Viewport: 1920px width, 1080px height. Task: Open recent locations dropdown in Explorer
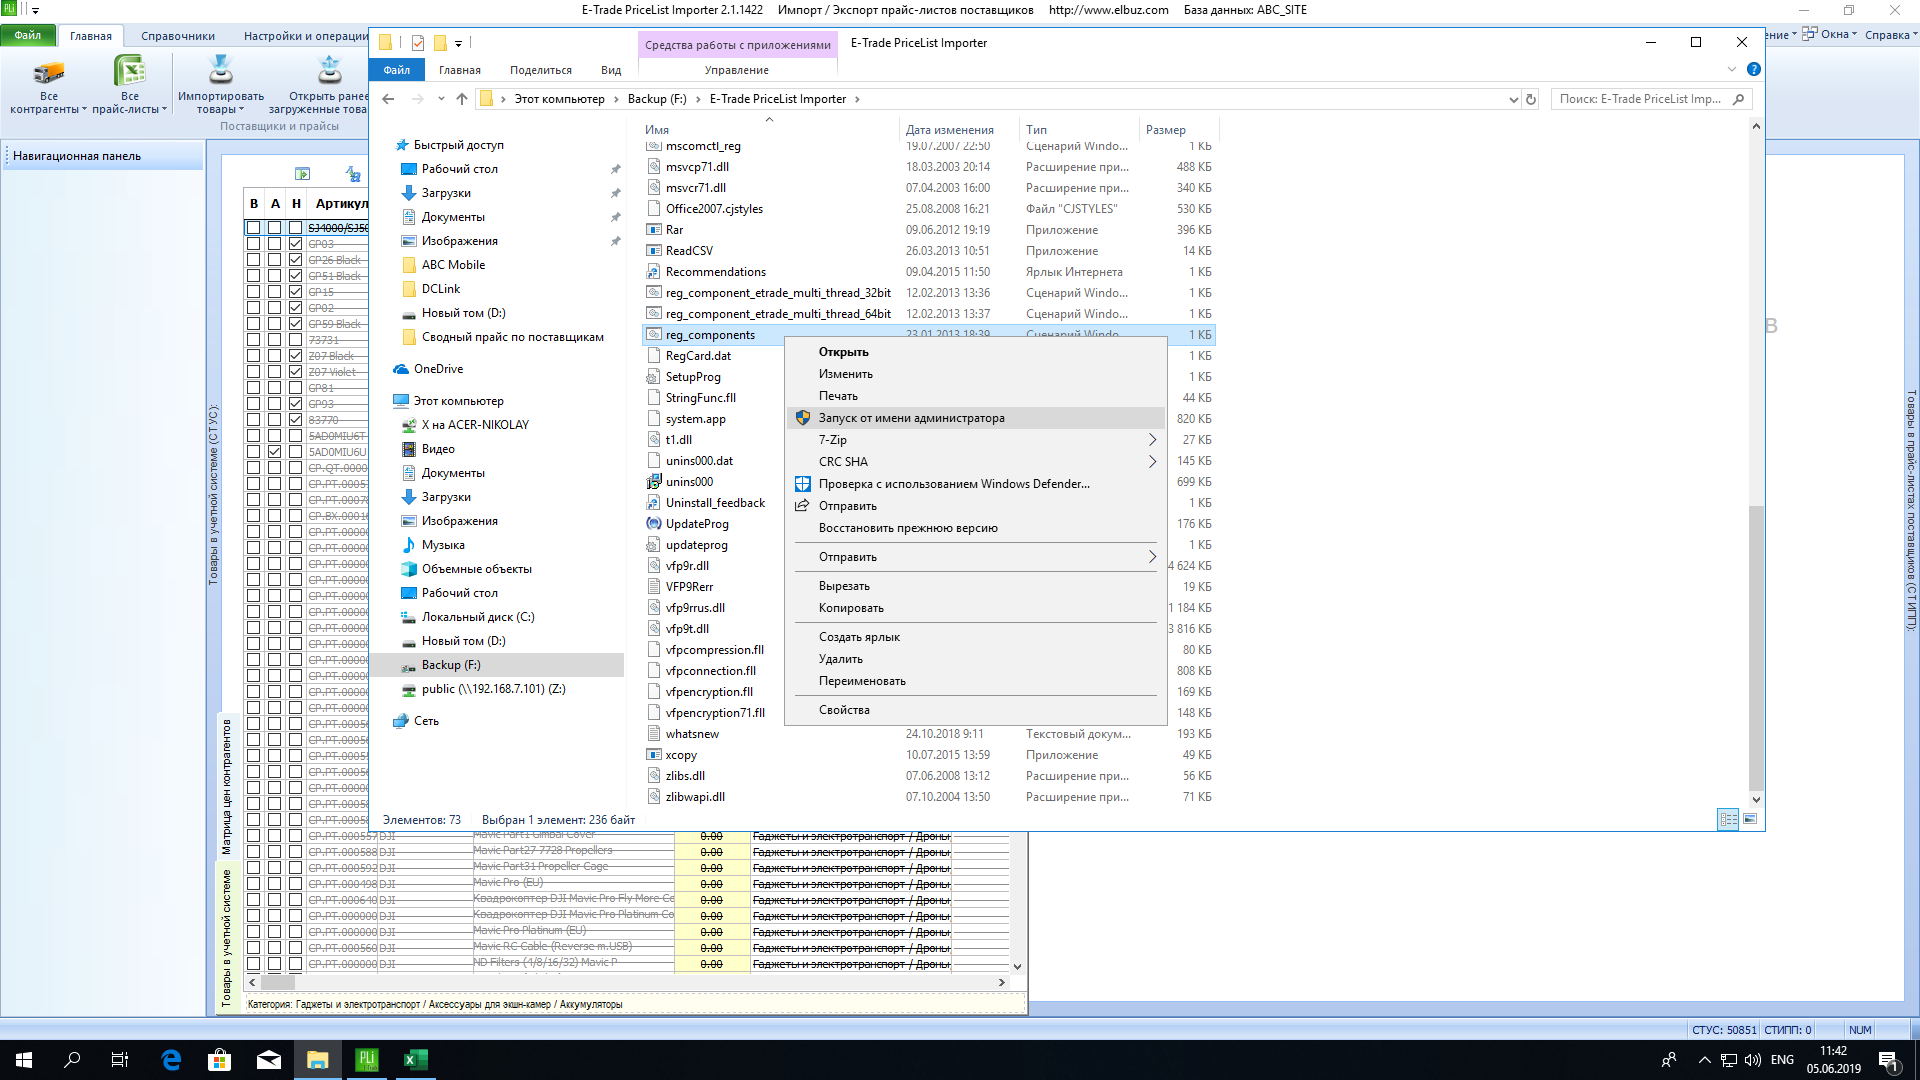441,99
